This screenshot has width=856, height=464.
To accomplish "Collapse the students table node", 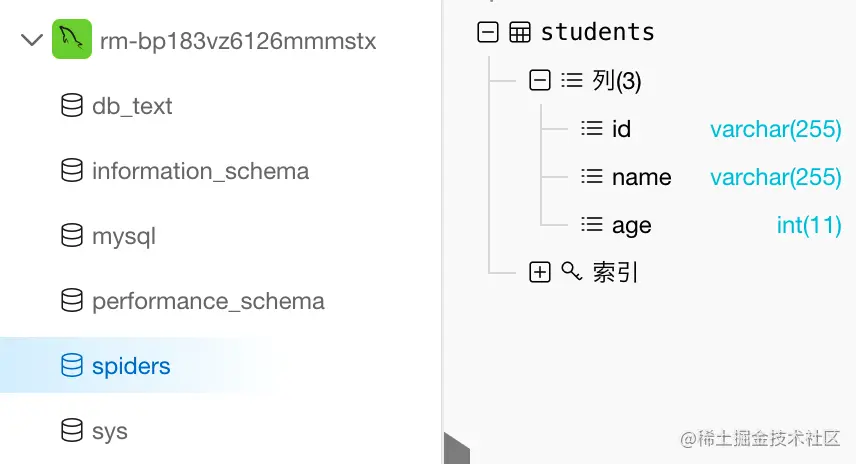I will point(488,32).
